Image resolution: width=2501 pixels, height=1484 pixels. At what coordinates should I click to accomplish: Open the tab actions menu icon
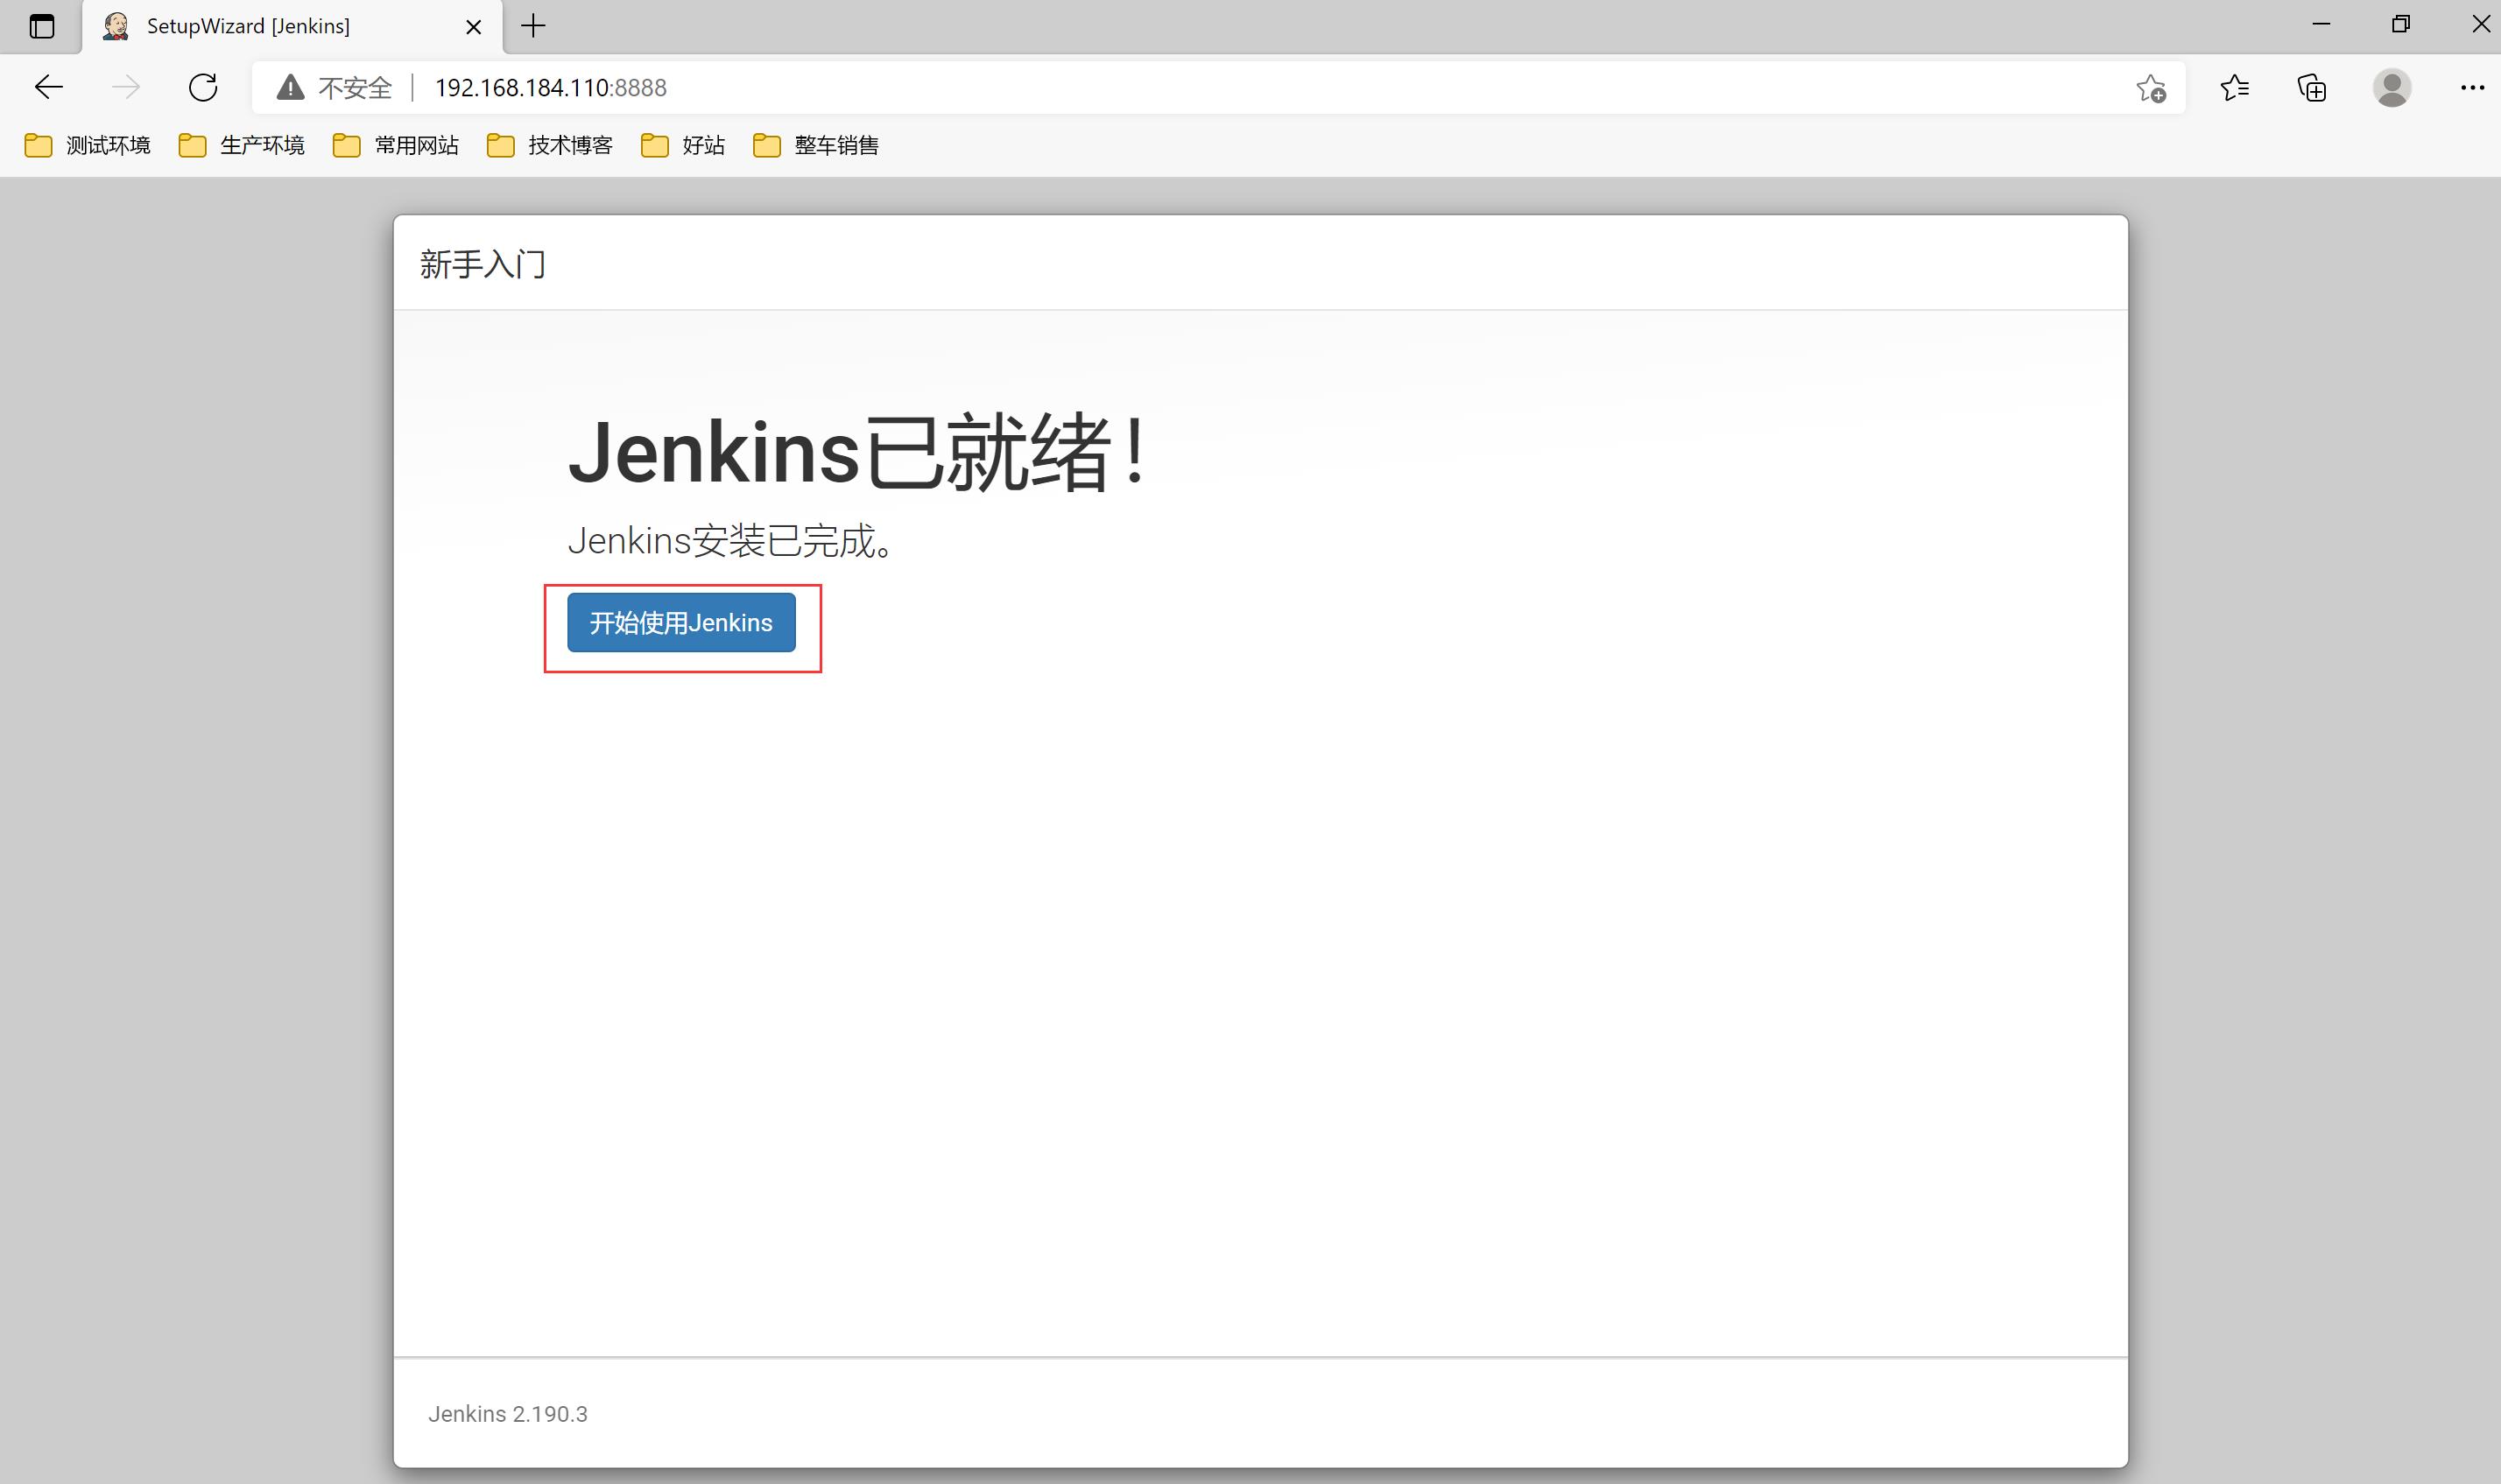(x=42, y=26)
